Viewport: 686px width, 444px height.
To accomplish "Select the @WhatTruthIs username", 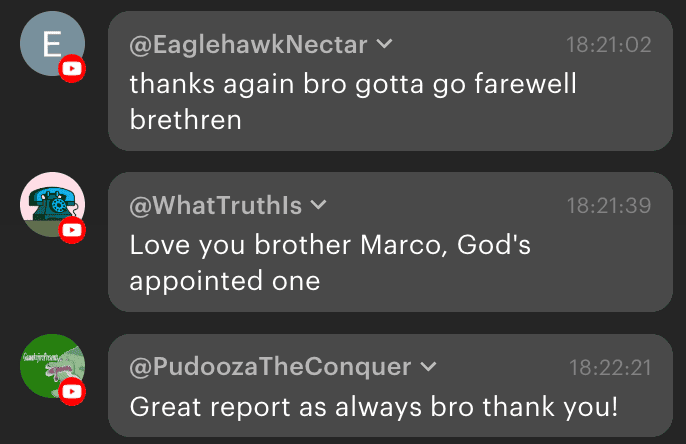I will click(x=215, y=205).
